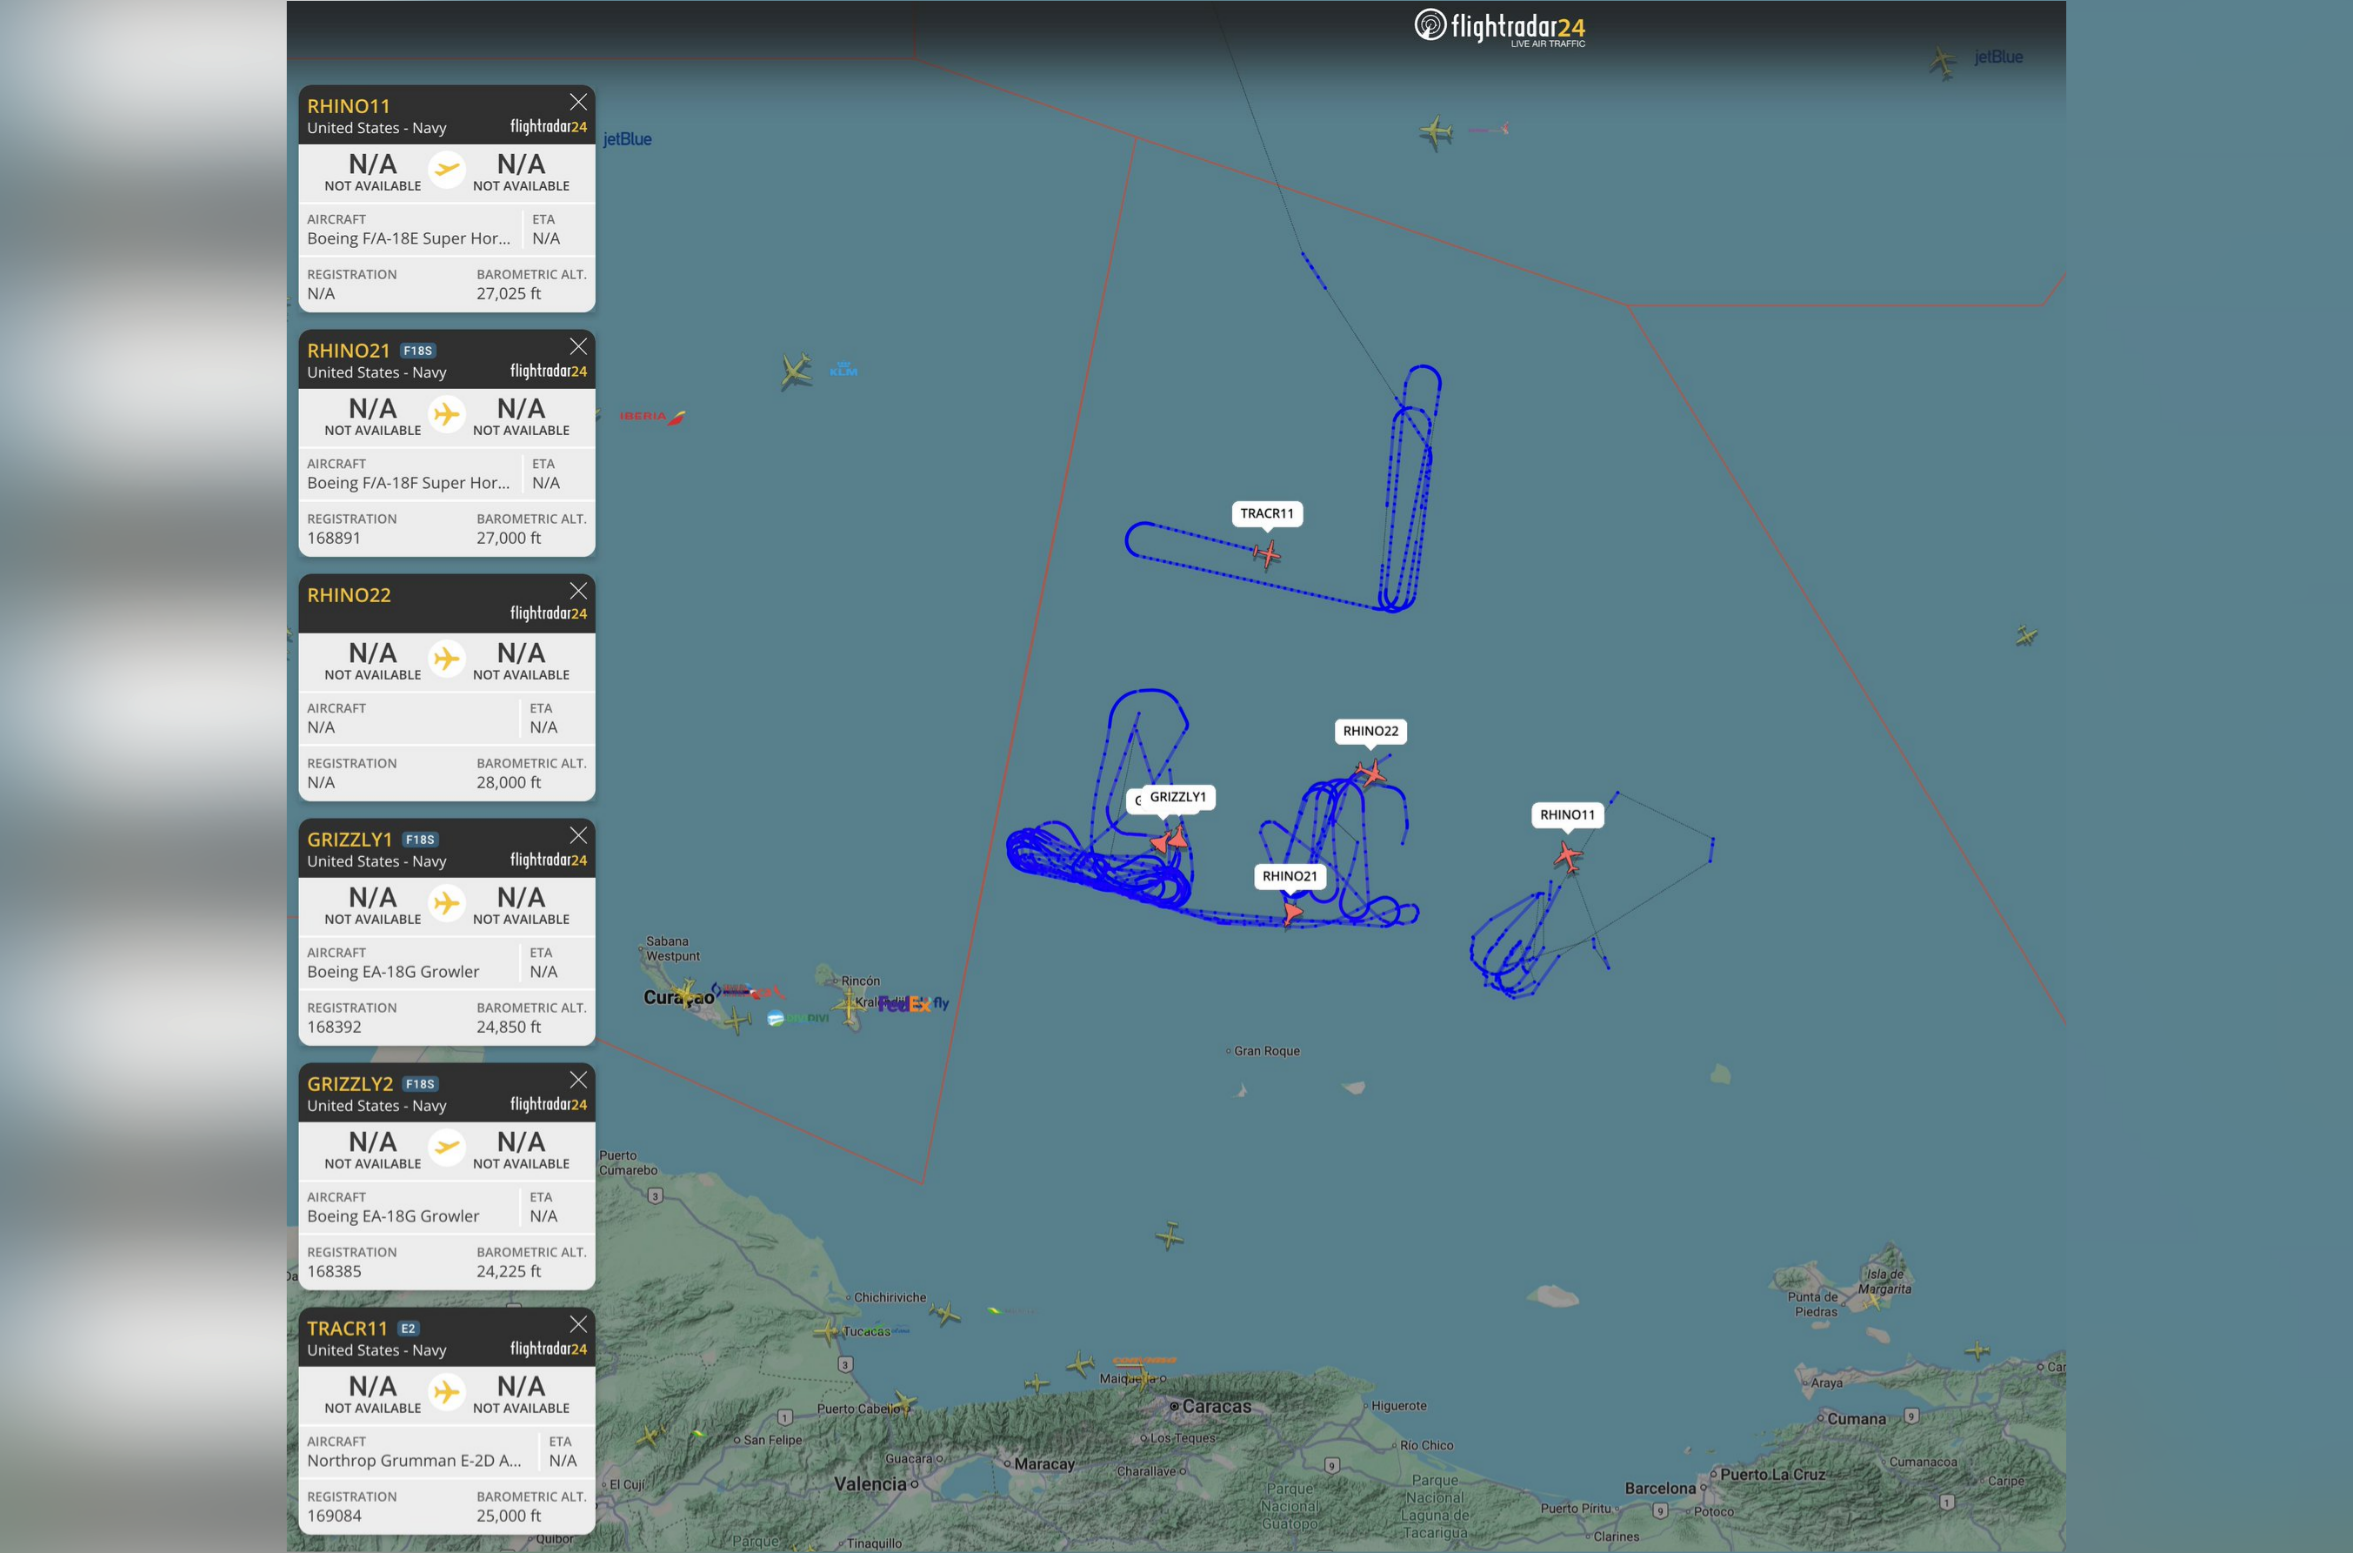Click the E2 type badge on TRACR11 card
The height and width of the screenshot is (1553, 2353).
click(408, 1329)
